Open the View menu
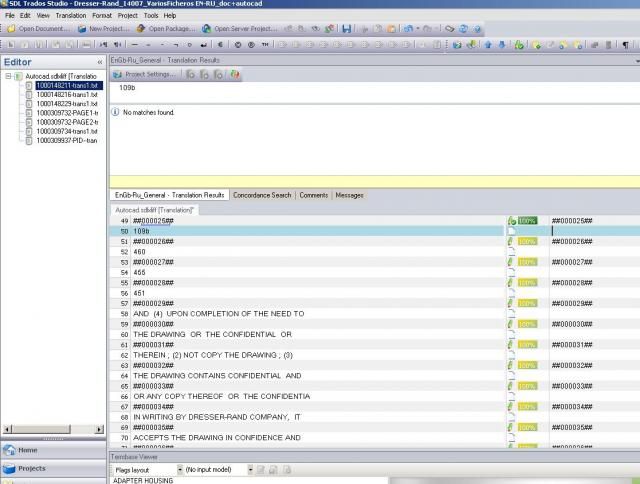Screen dimensions: 640x484 coord(43,16)
